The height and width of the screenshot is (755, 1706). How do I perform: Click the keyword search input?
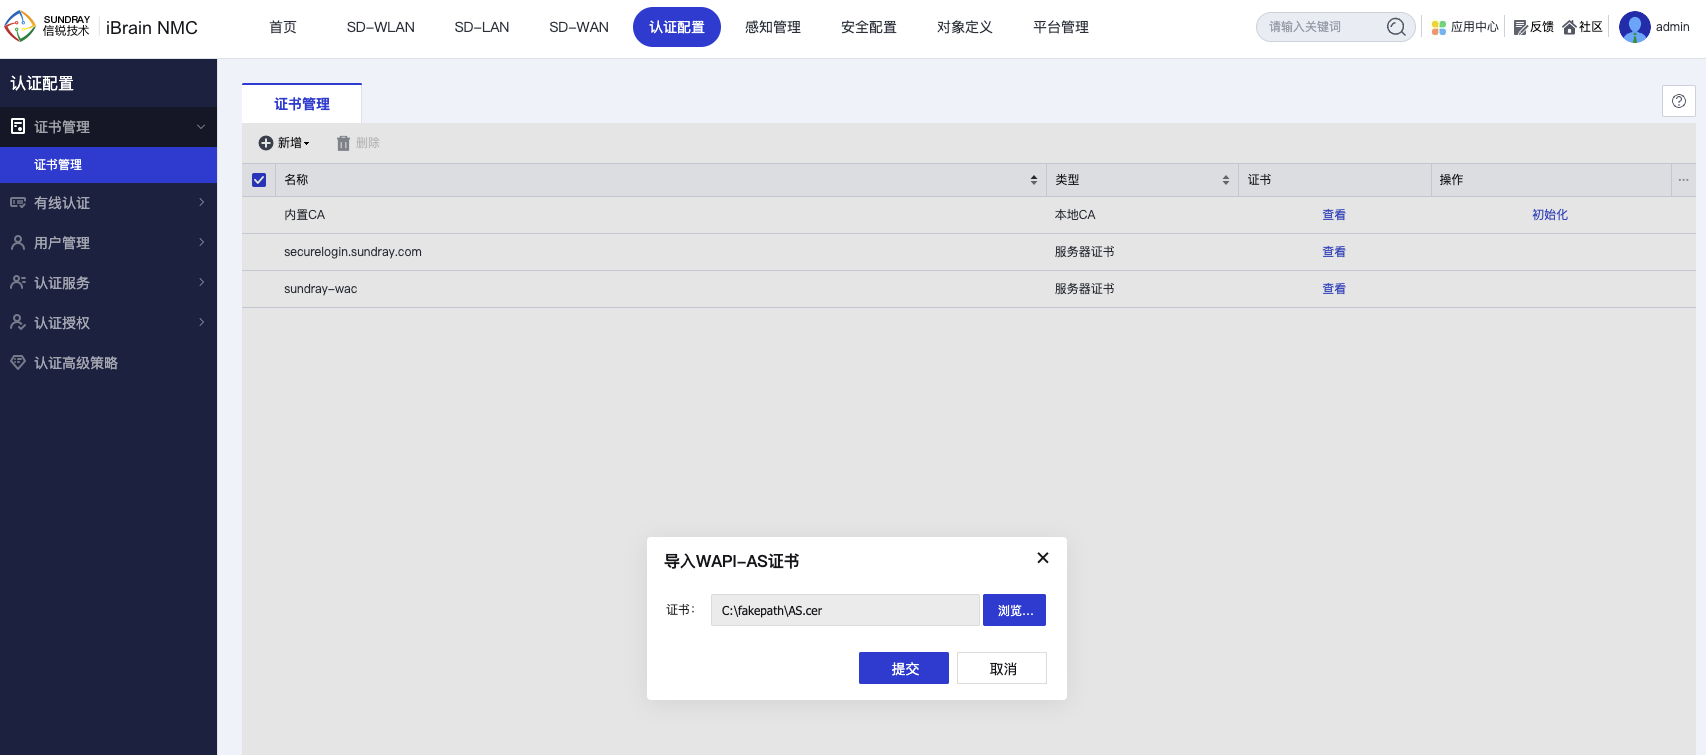point(1325,27)
